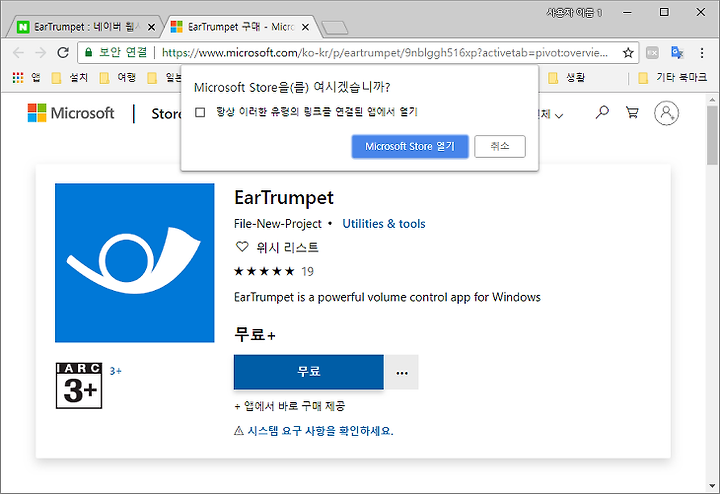Reload the page with the refresh icon
Viewport: 720px width, 494px height.
[63, 53]
